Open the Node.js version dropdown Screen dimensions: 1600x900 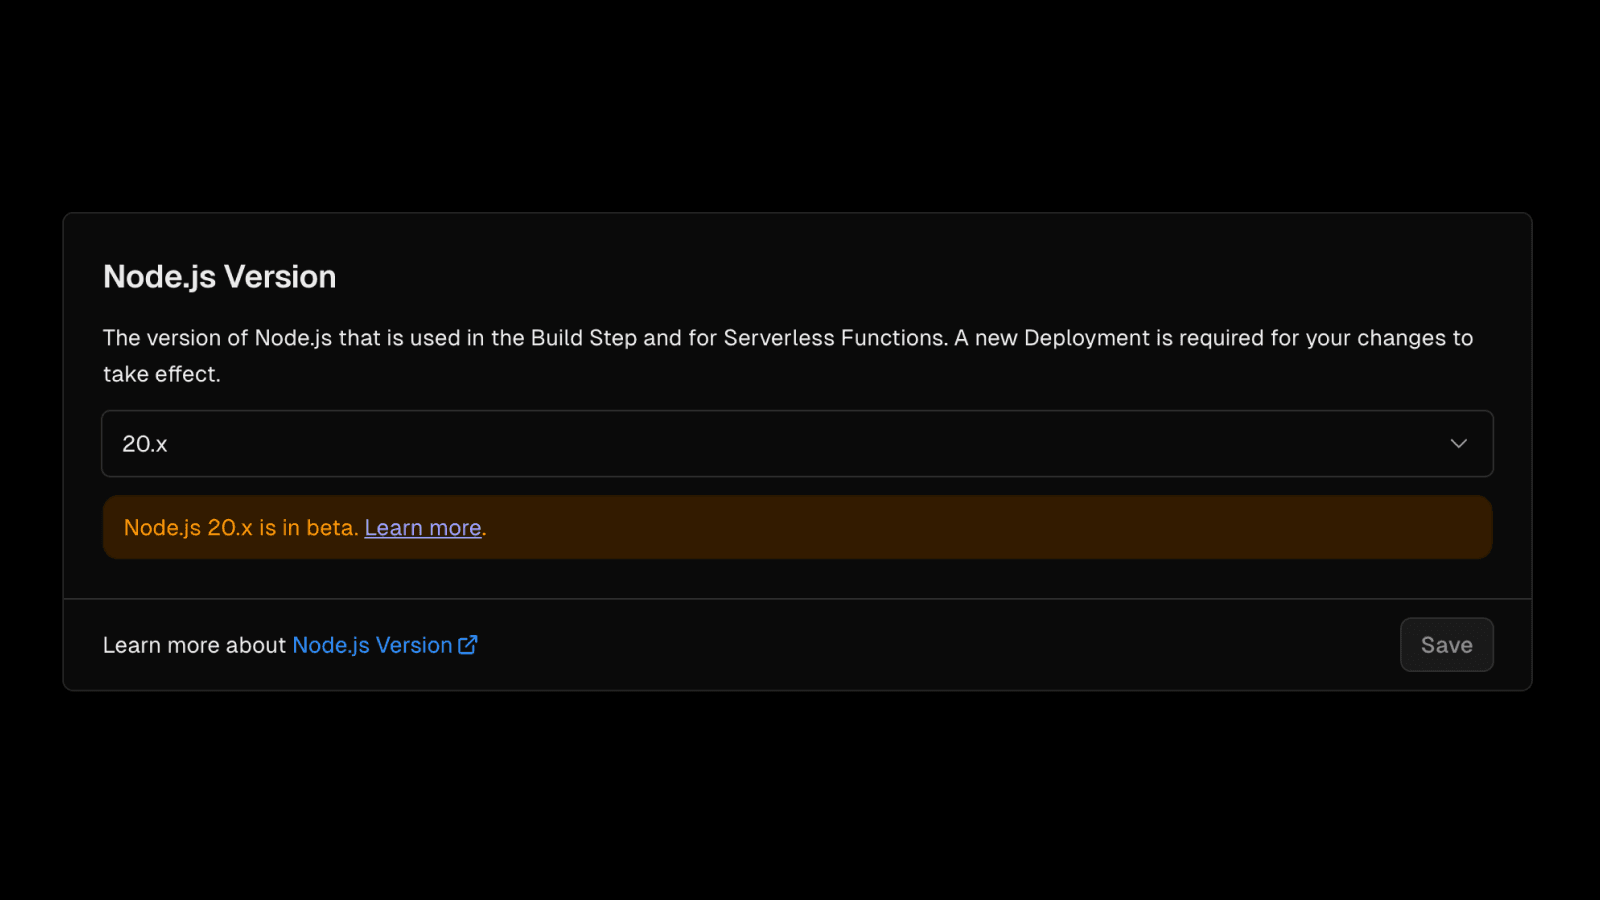click(x=796, y=443)
